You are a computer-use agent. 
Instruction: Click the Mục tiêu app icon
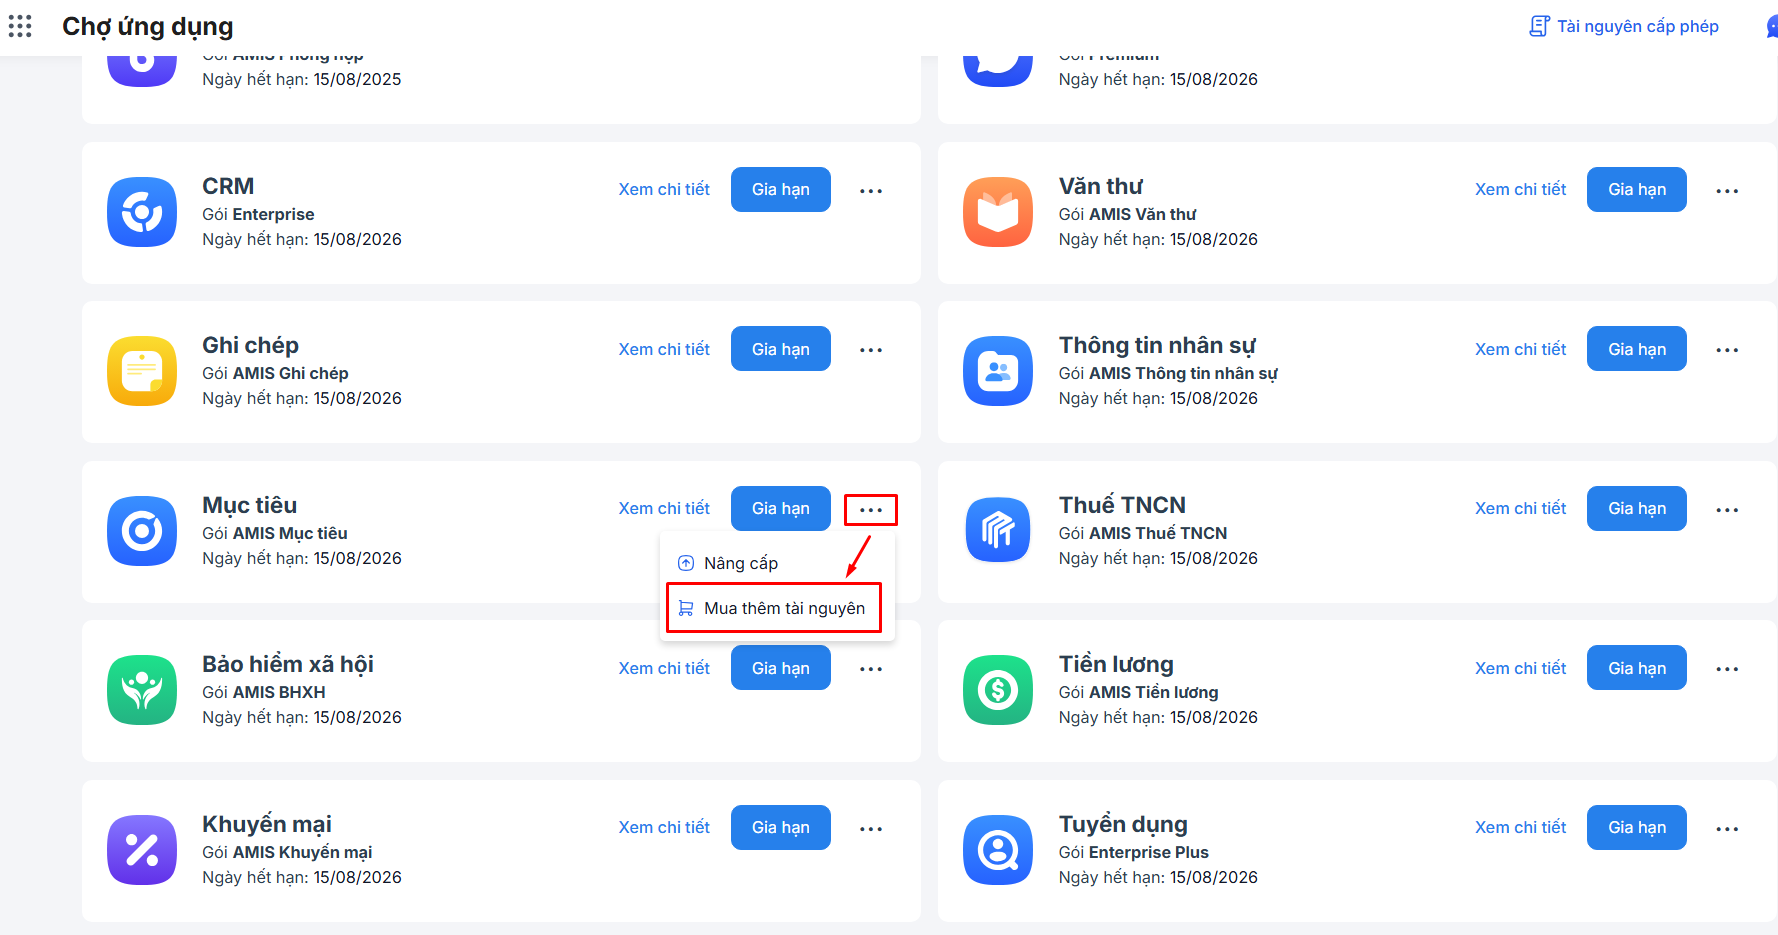pos(142,531)
